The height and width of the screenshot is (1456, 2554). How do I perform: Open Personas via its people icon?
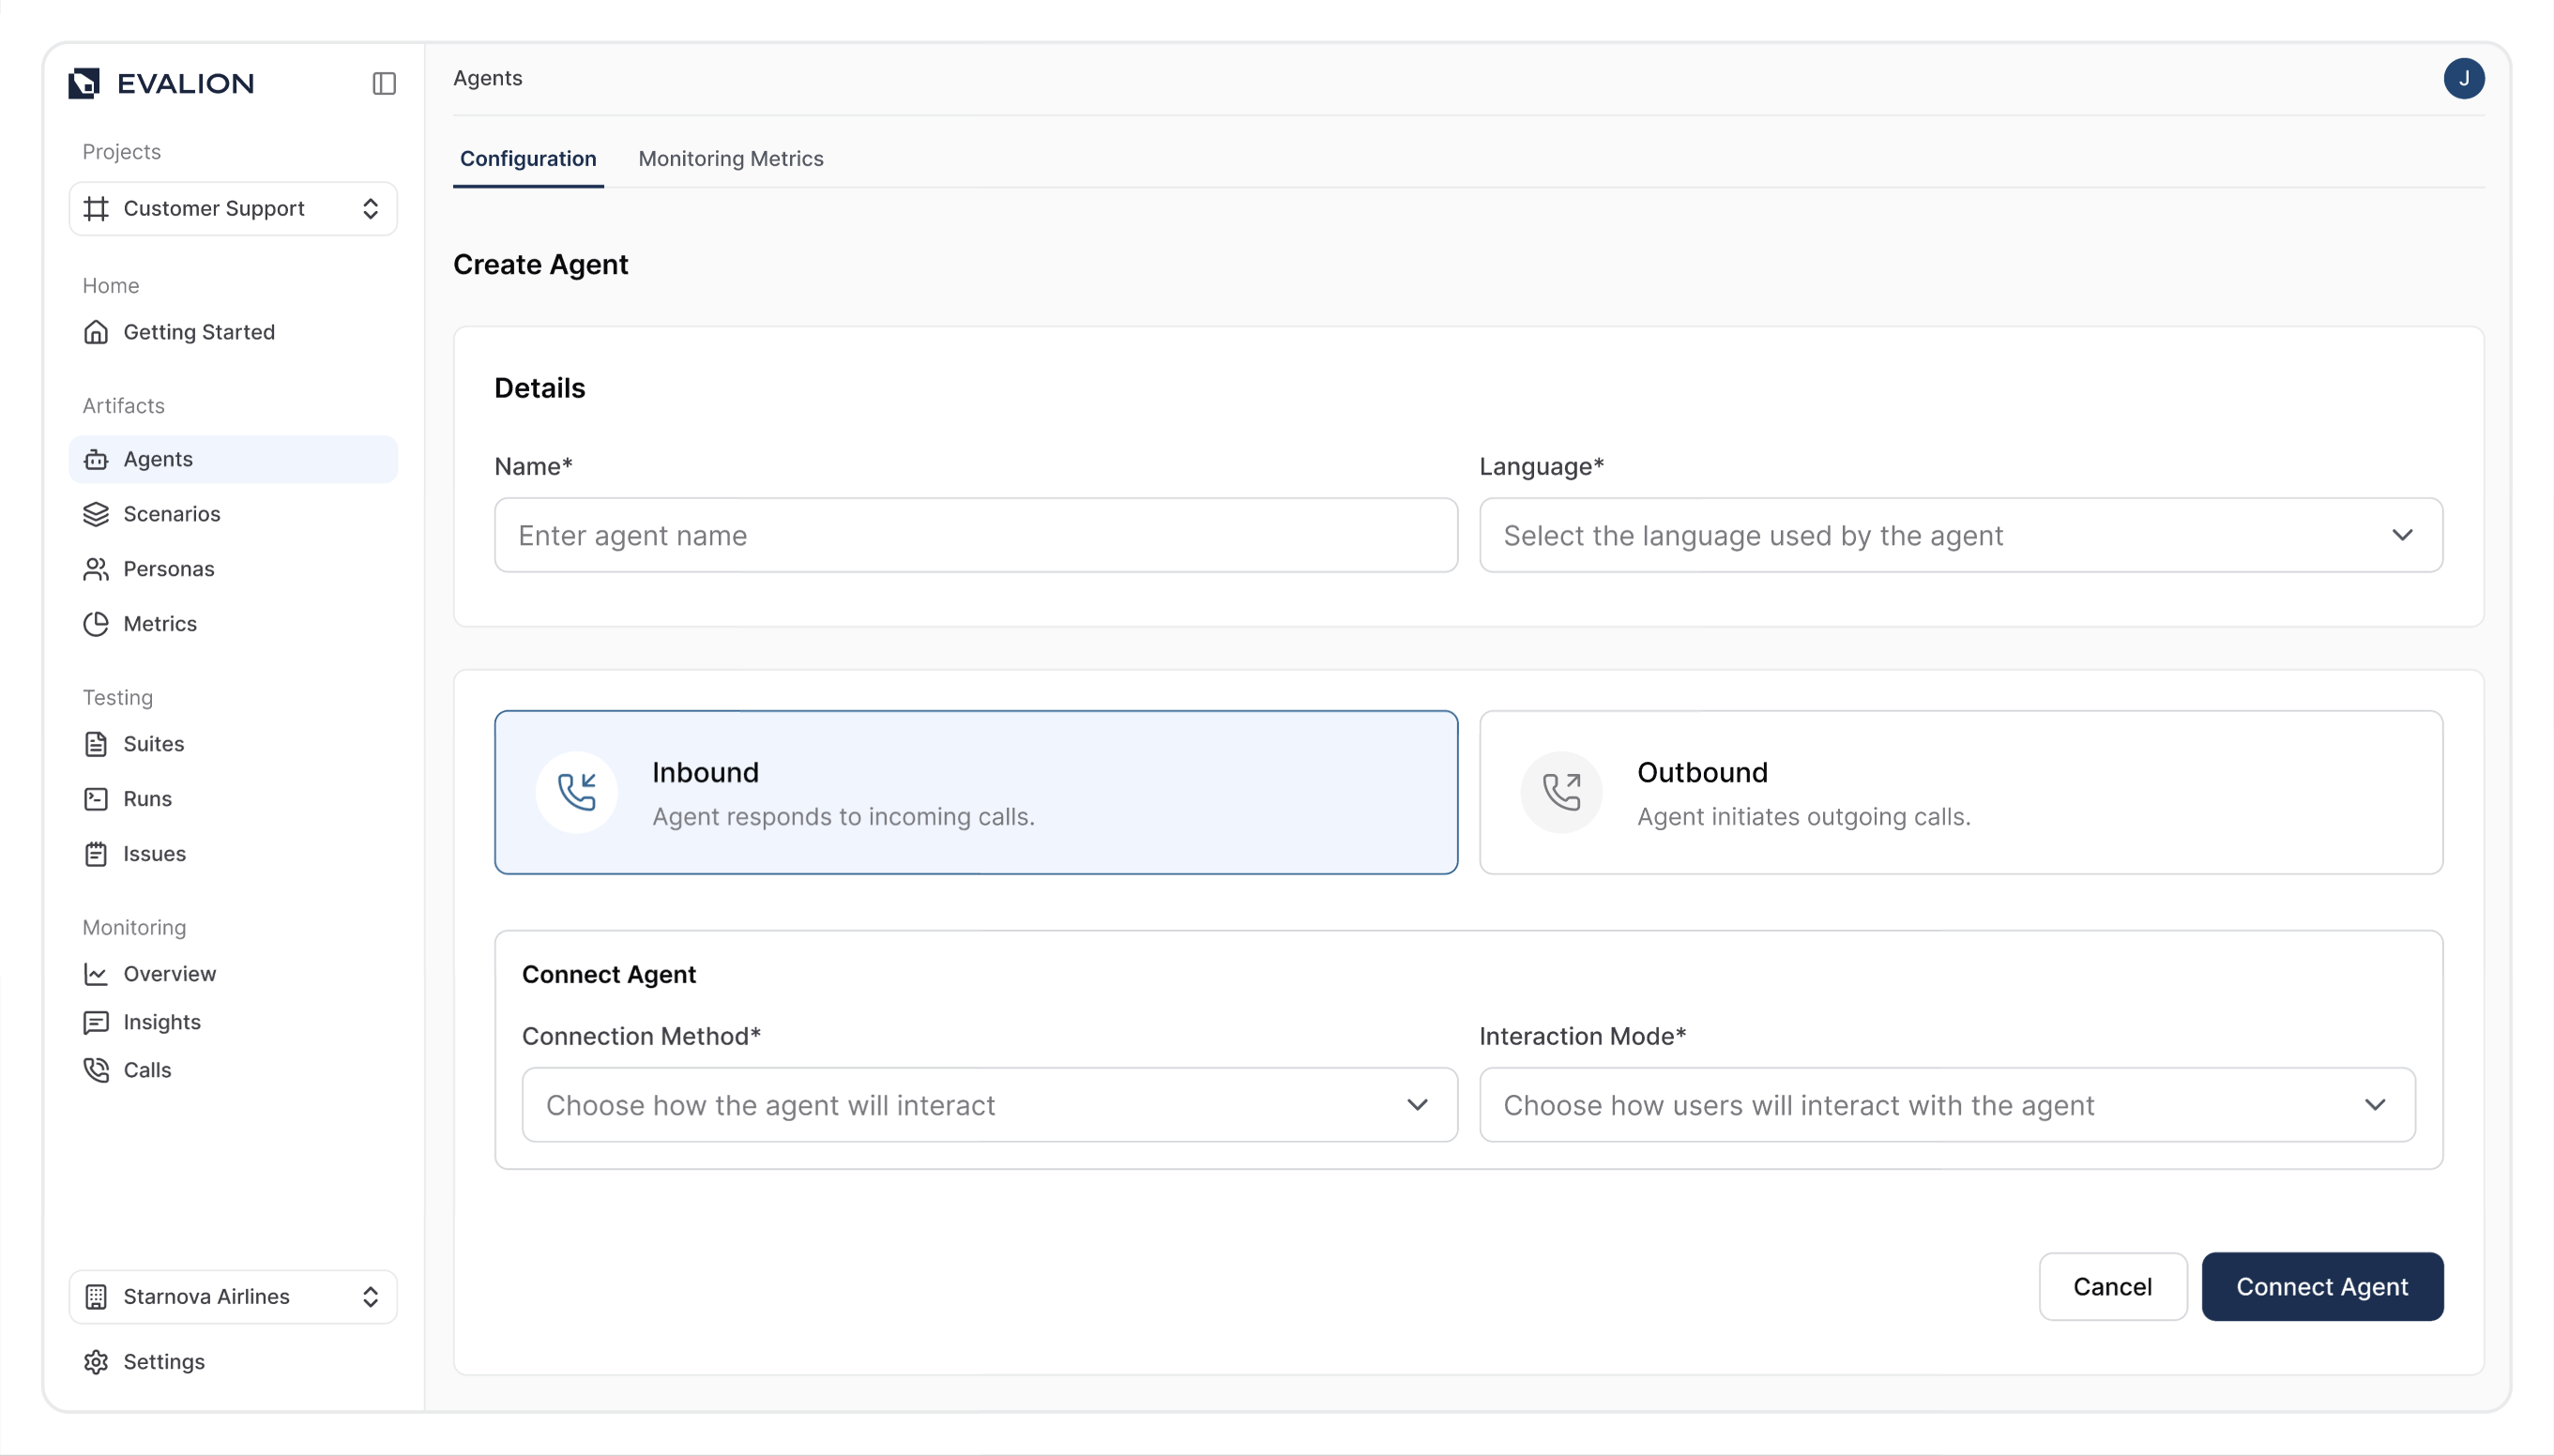[96, 569]
